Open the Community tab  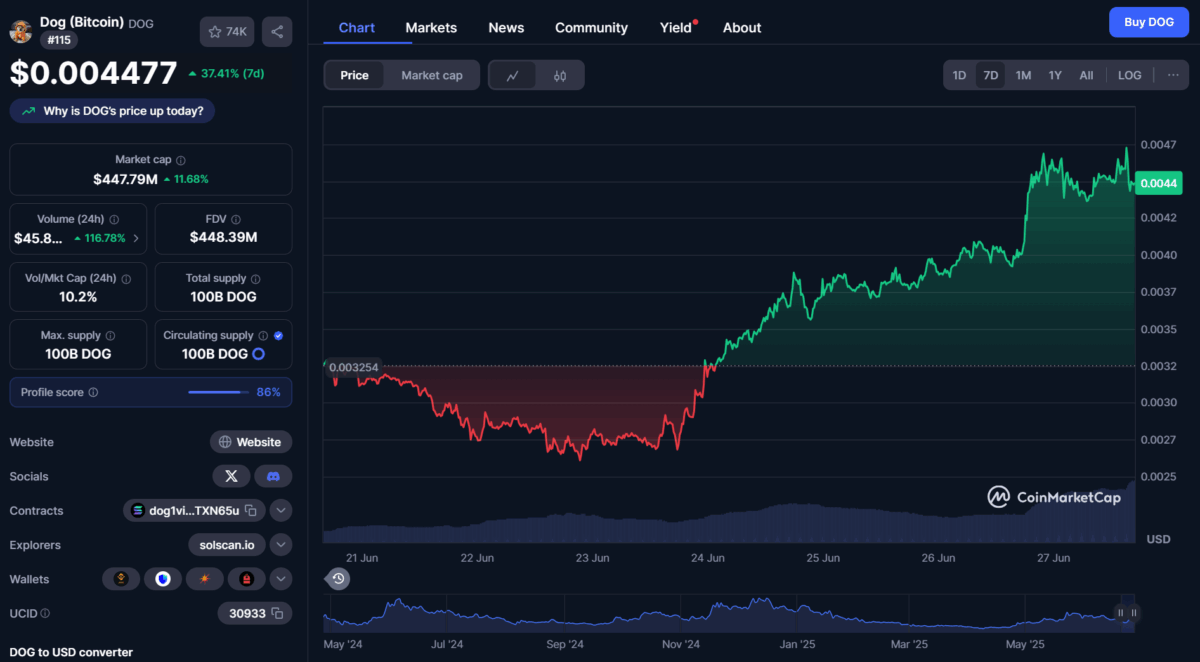(592, 27)
